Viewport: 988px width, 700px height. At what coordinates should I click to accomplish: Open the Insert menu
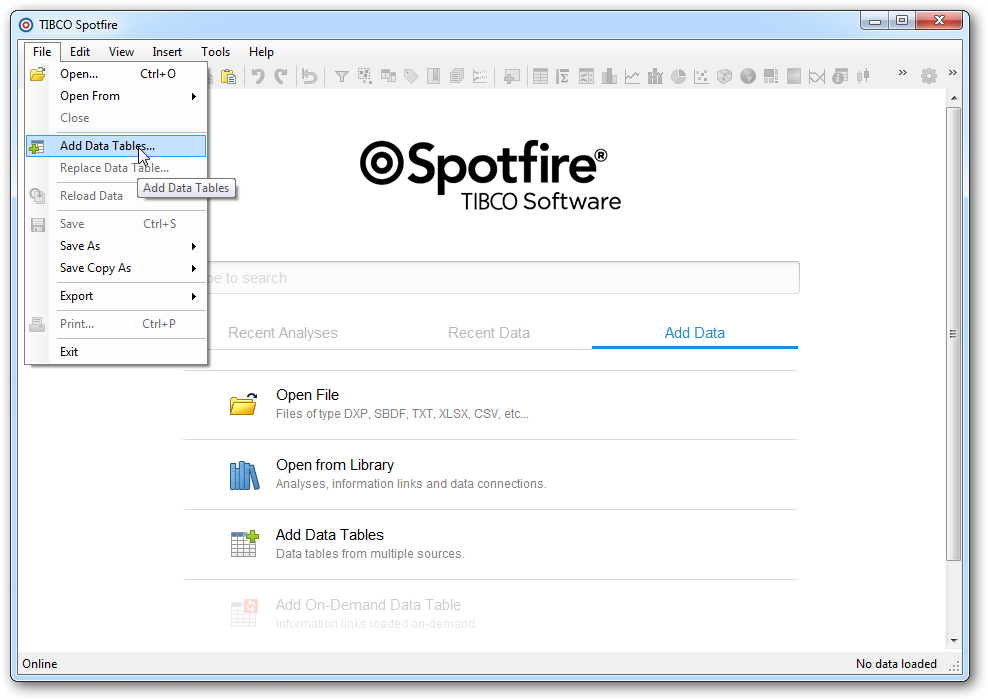point(167,52)
